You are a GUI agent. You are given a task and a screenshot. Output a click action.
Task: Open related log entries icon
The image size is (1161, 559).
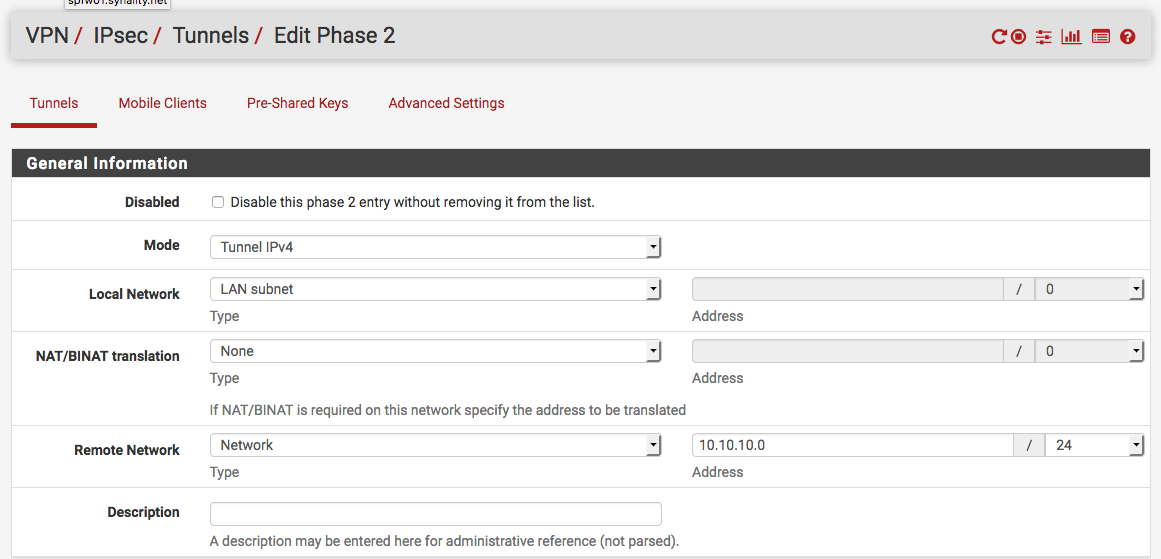[x=1101, y=37]
